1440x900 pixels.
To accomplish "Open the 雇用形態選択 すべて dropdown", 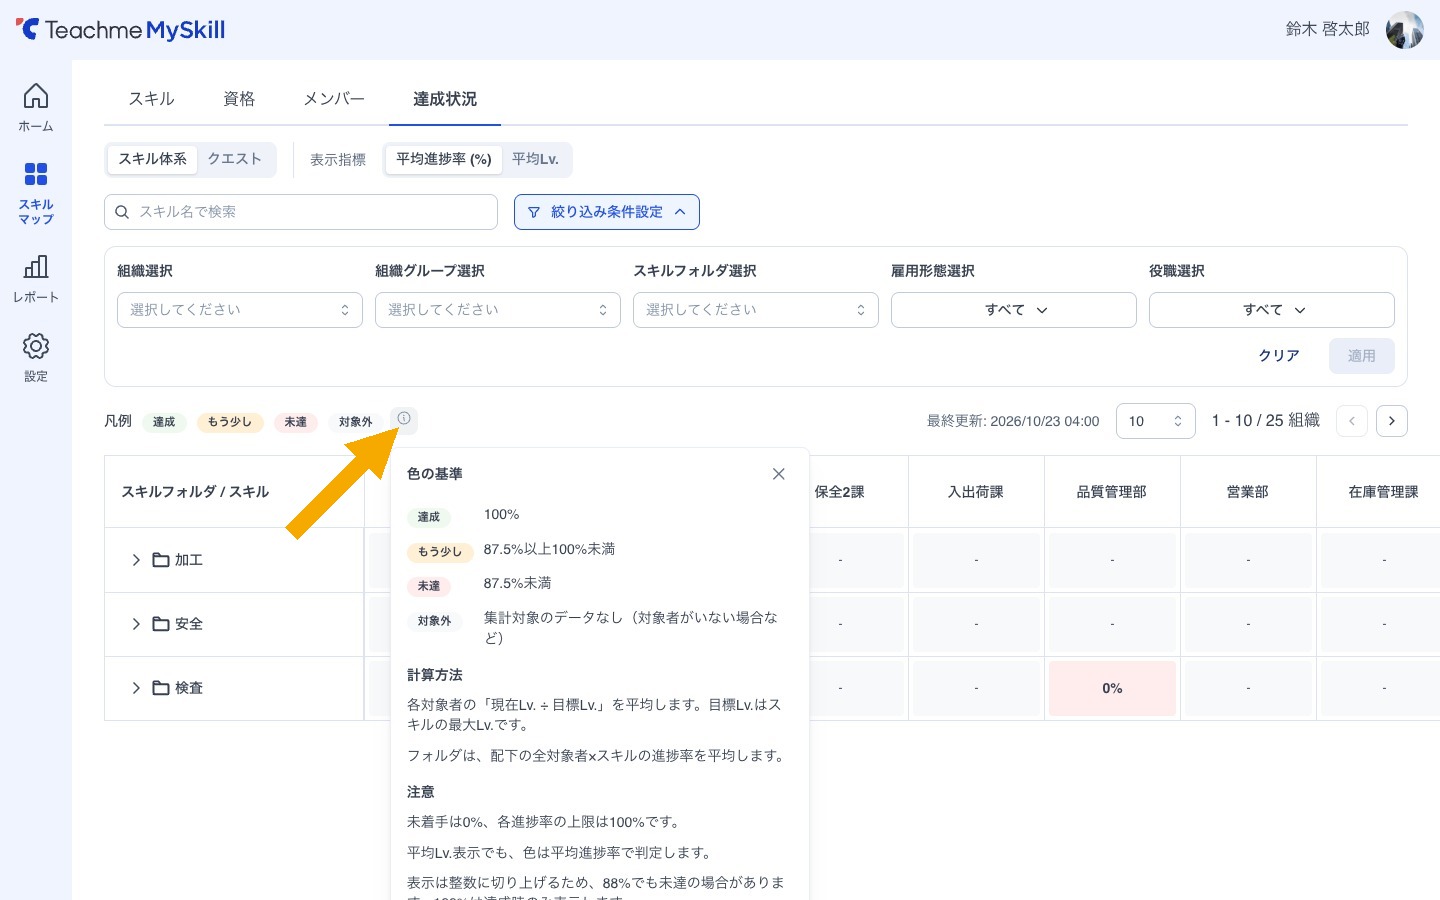I will tap(1014, 310).
